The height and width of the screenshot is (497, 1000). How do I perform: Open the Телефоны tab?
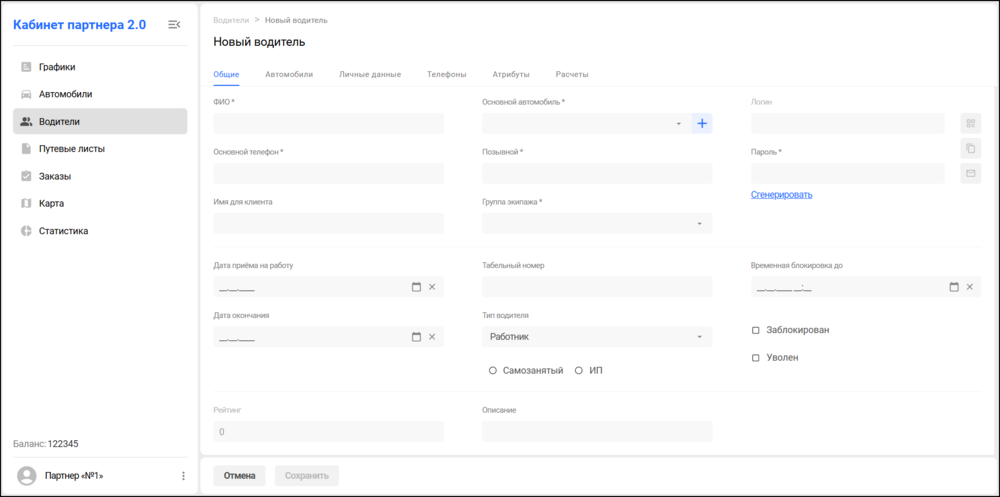click(446, 75)
